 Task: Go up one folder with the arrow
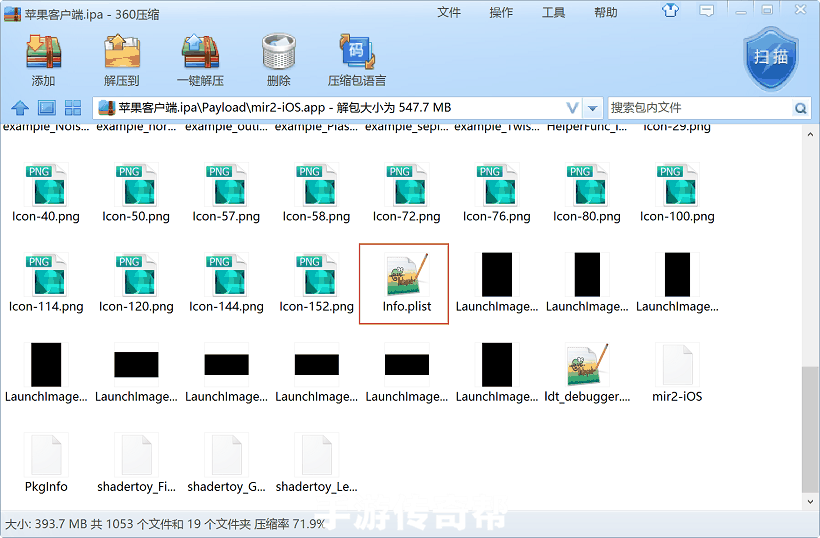pyautogui.click(x=20, y=108)
